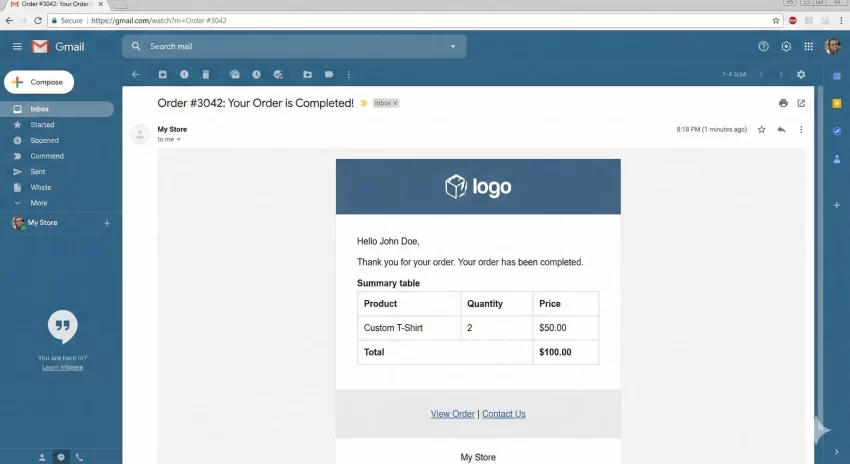Open settings gear in header
The image size is (850, 464).
click(x=786, y=47)
